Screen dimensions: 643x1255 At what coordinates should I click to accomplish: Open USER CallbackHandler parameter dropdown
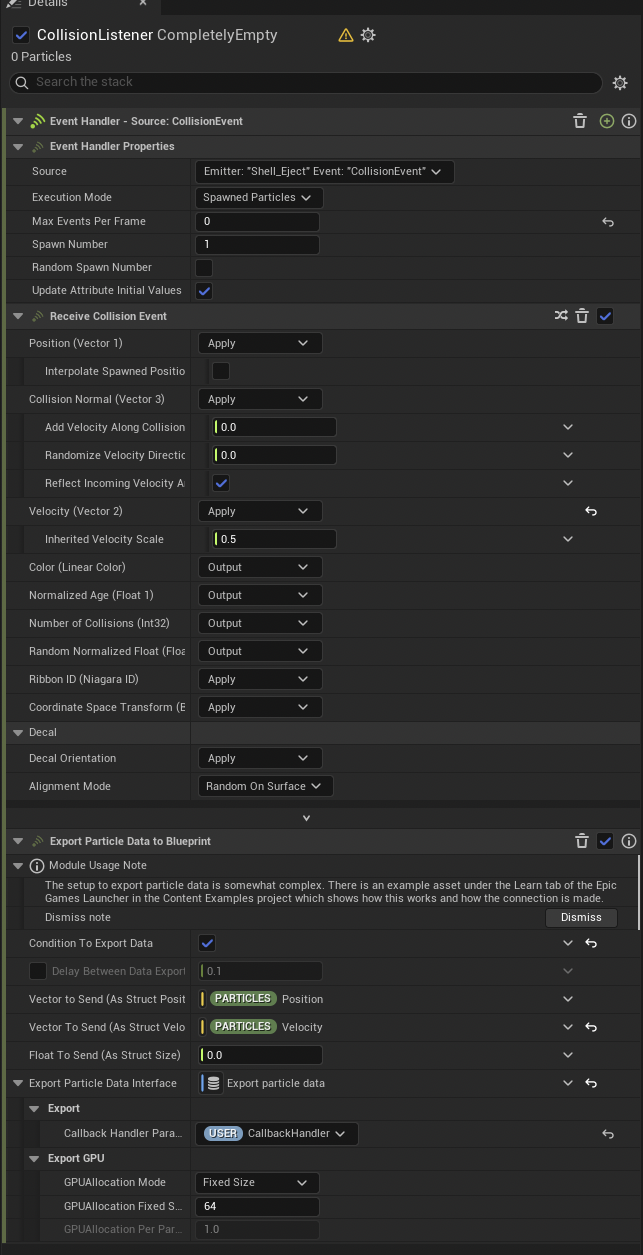pyautogui.click(x=276, y=1134)
